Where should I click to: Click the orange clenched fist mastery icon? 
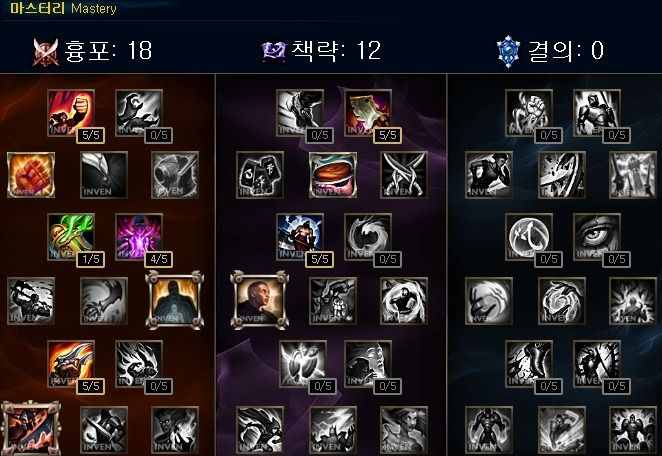coord(31,175)
